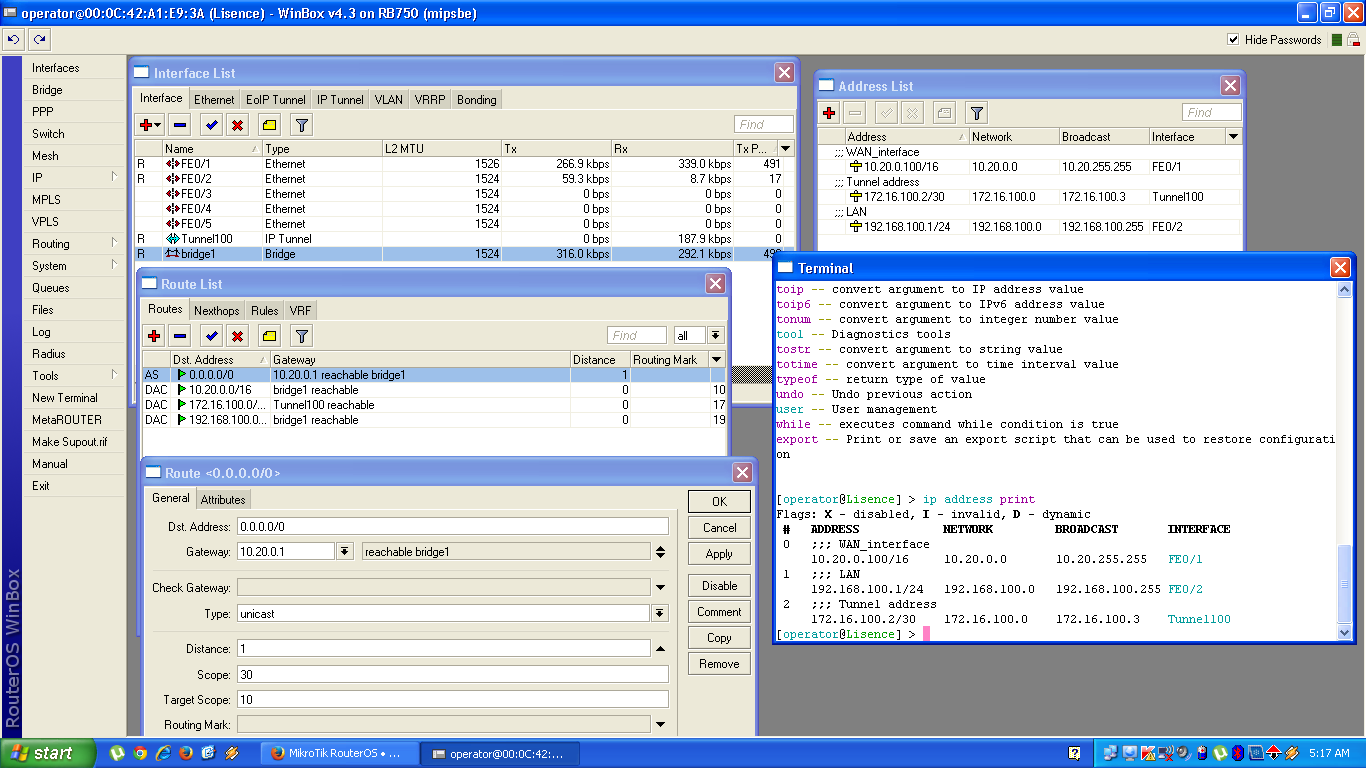Open the MPLS section in the sidebar

pos(48,199)
